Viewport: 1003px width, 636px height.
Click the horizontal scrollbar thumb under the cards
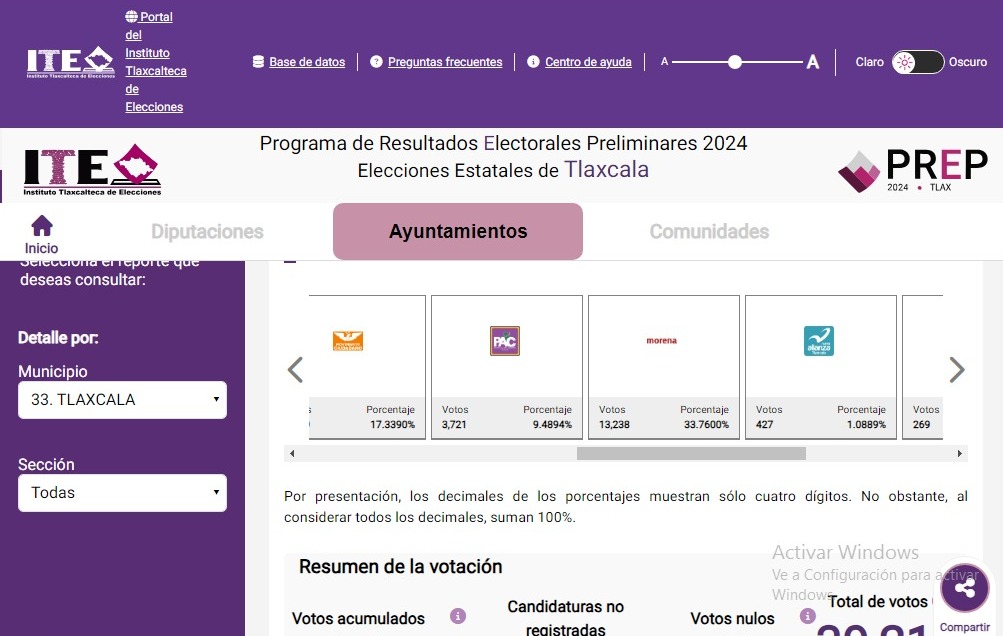click(691, 454)
